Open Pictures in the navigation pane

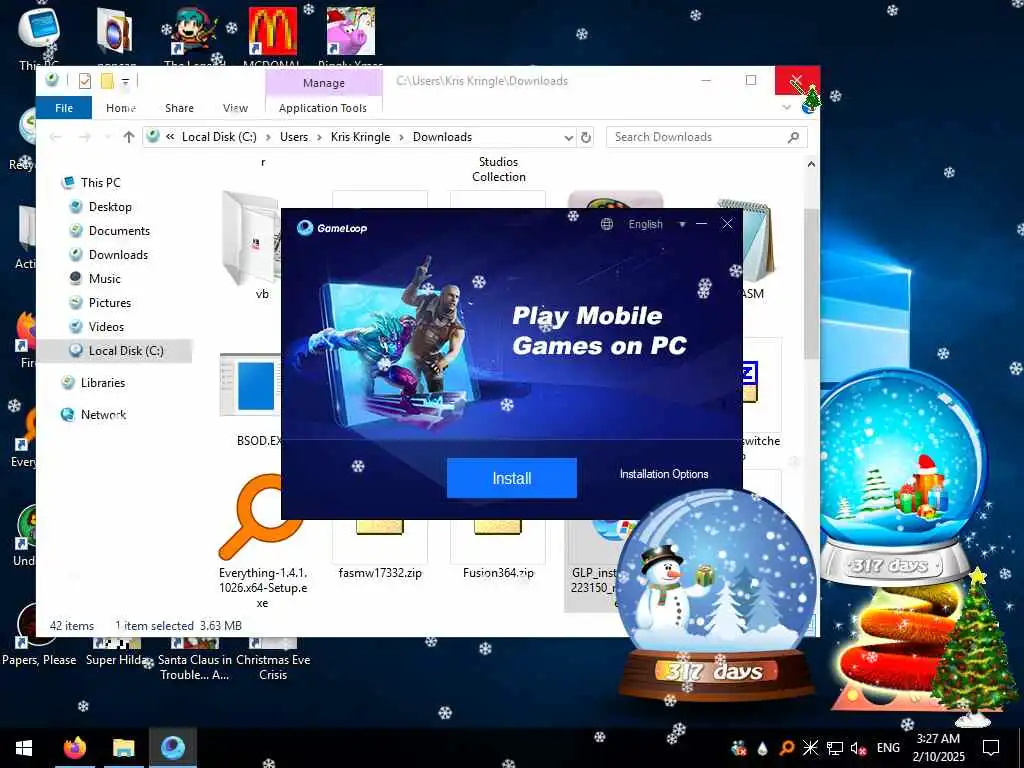tap(110, 303)
